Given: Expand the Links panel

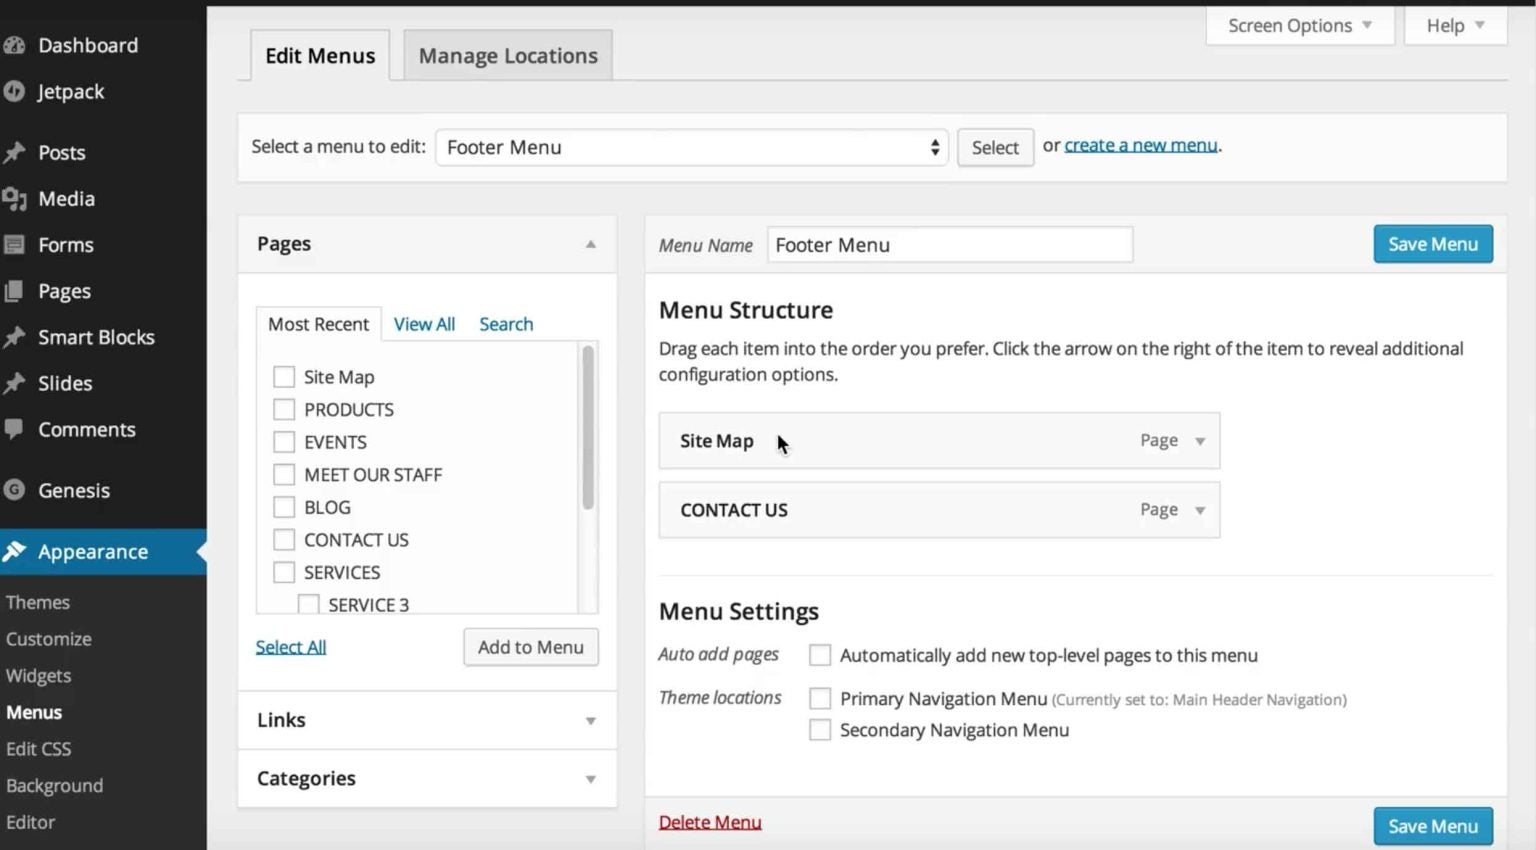Looking at the screenshot, I should coord(590,721).
